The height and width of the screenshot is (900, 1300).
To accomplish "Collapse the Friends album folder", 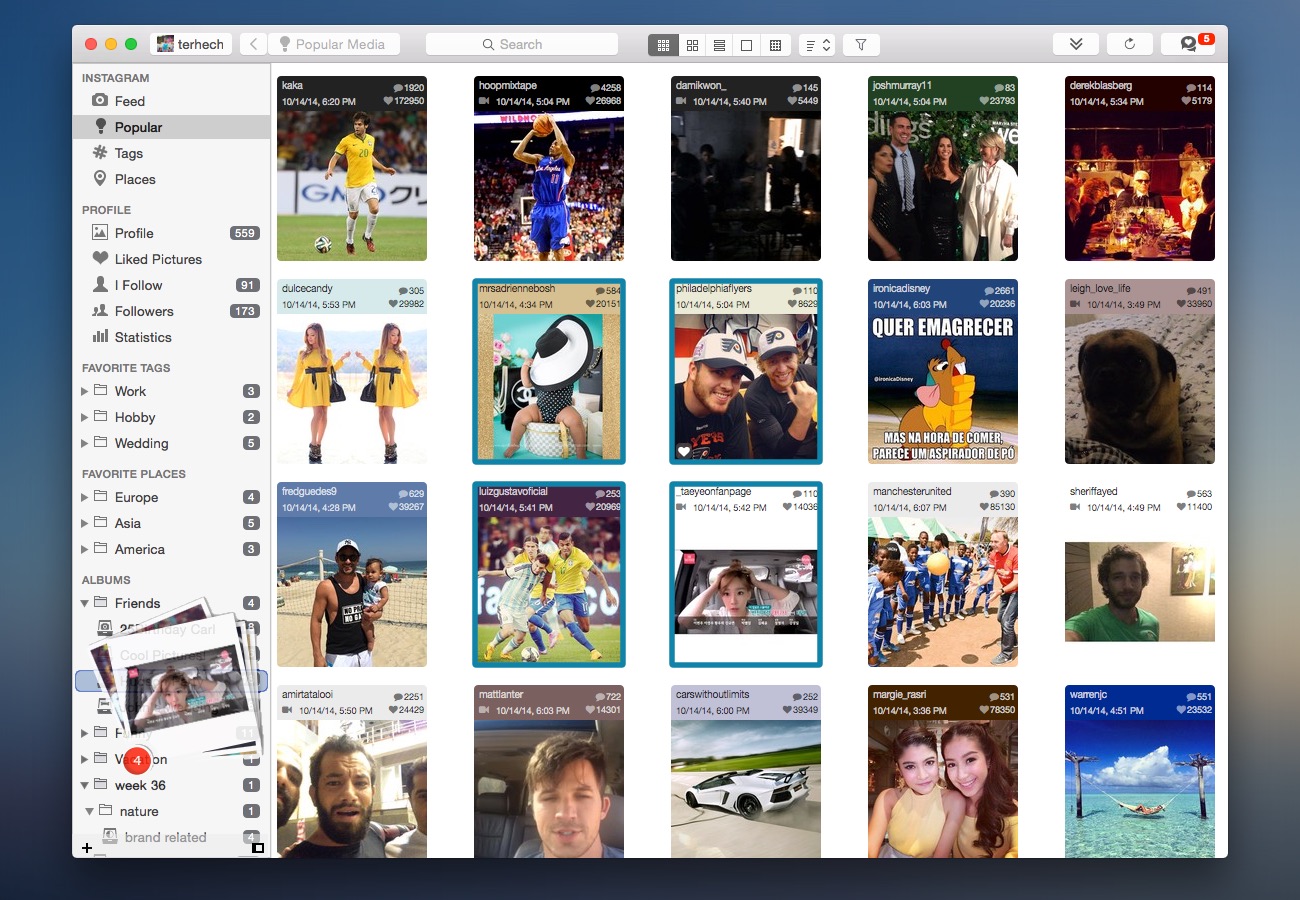I will click(85, 603).
